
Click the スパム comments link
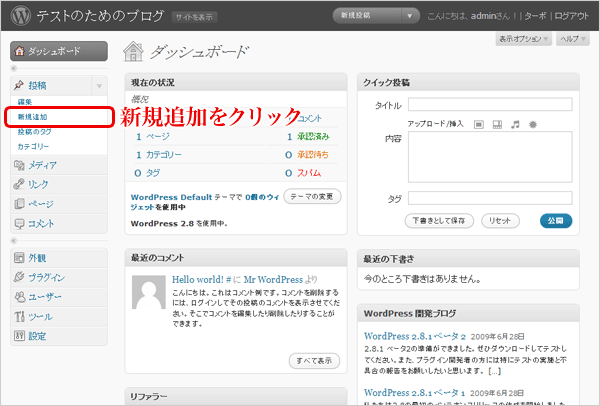point(309,173)
